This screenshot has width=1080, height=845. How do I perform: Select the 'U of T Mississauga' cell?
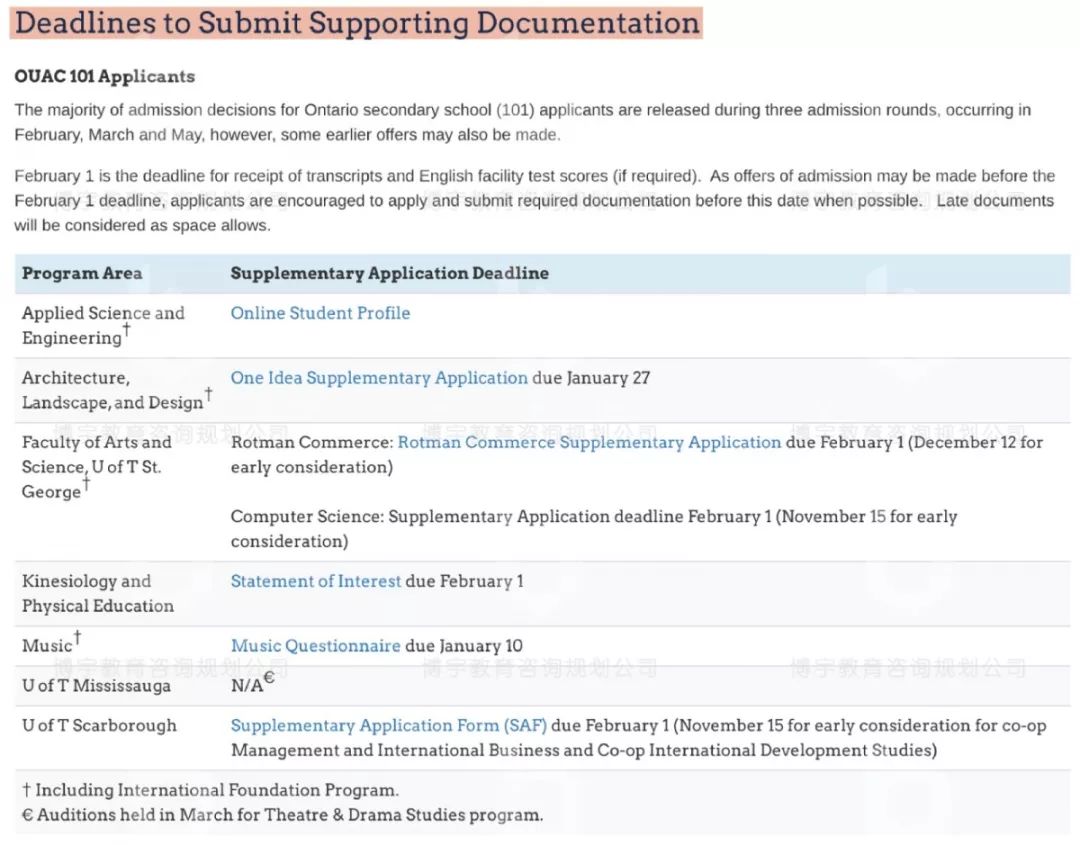pyautogui.click(x=96, y=686)
